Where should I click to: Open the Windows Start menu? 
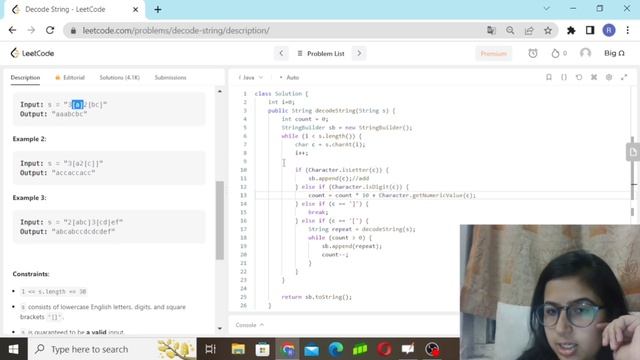coord(13,349)
